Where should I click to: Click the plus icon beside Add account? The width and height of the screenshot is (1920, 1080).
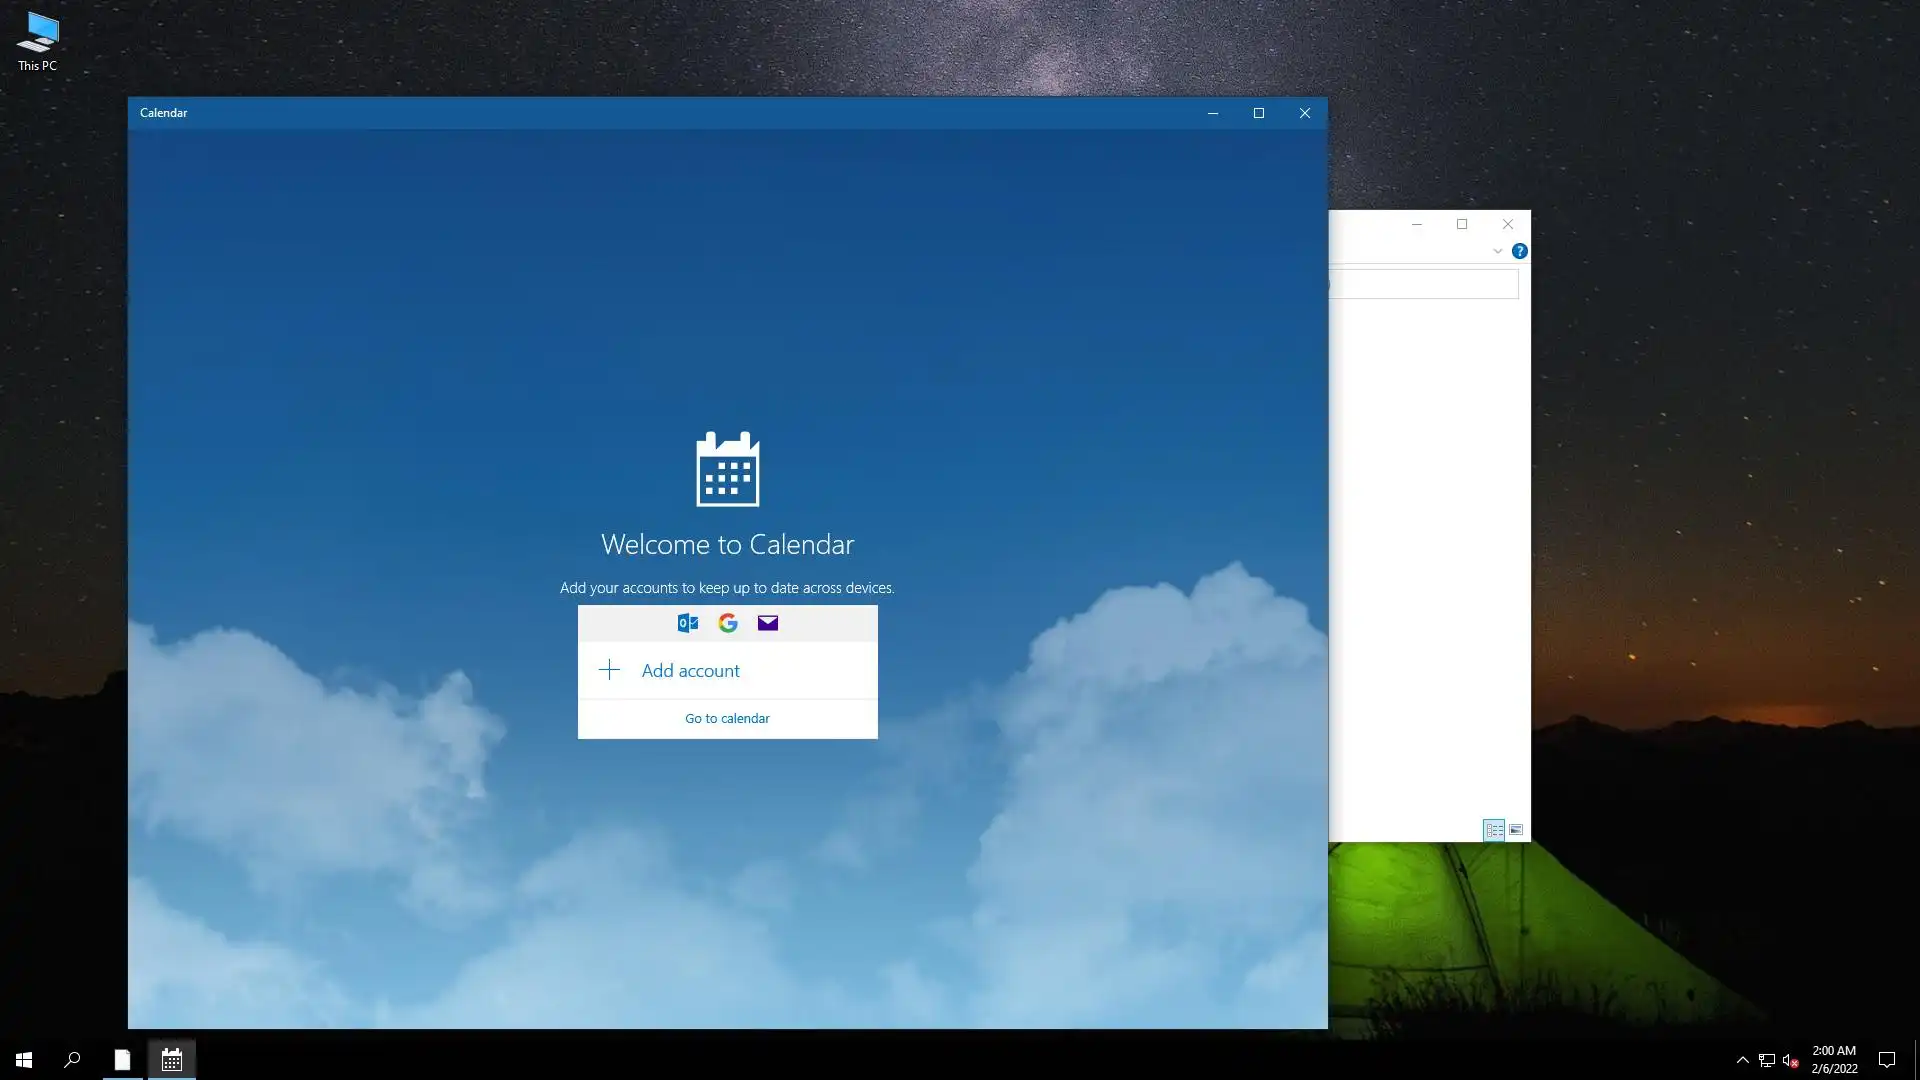click(609, 670)
